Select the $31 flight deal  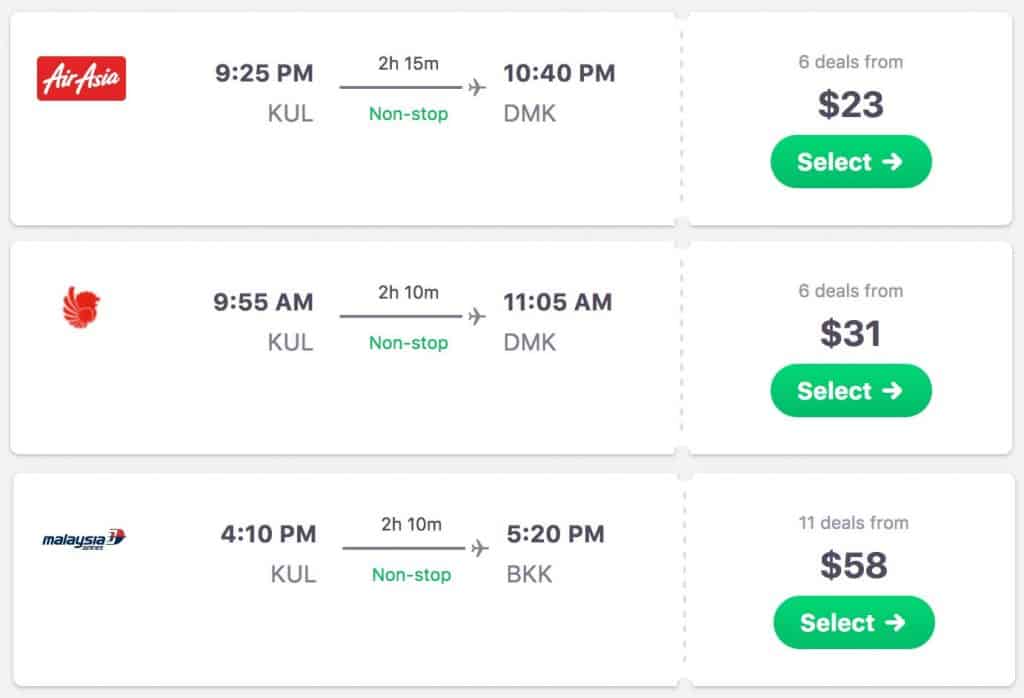click(x=850, y=391)
